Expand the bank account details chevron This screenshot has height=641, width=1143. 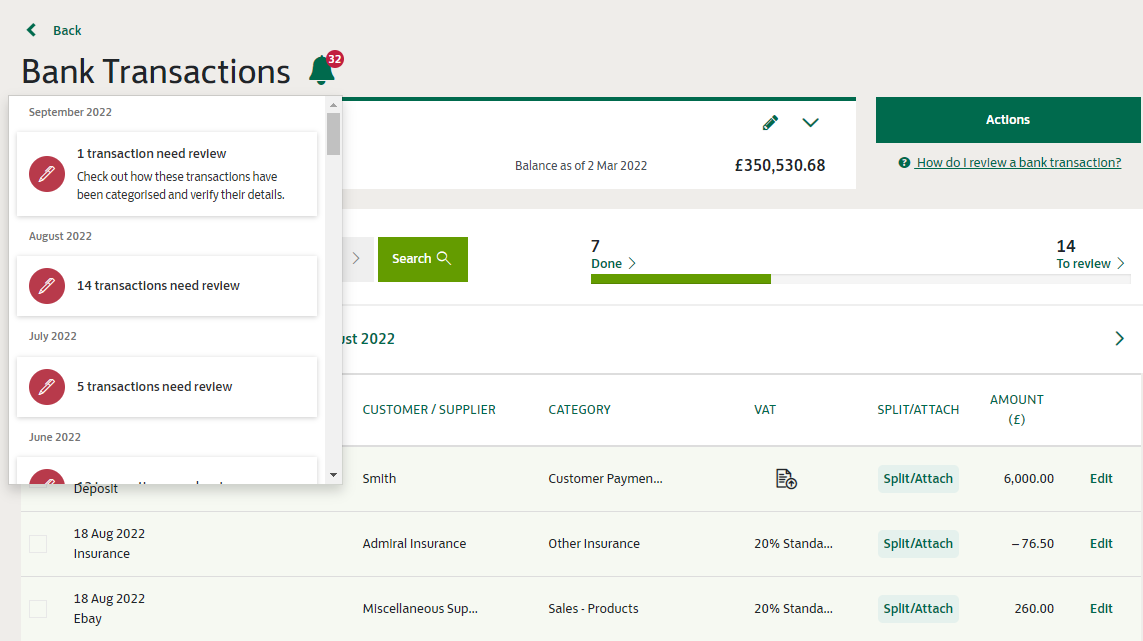[x=811, y=123]
